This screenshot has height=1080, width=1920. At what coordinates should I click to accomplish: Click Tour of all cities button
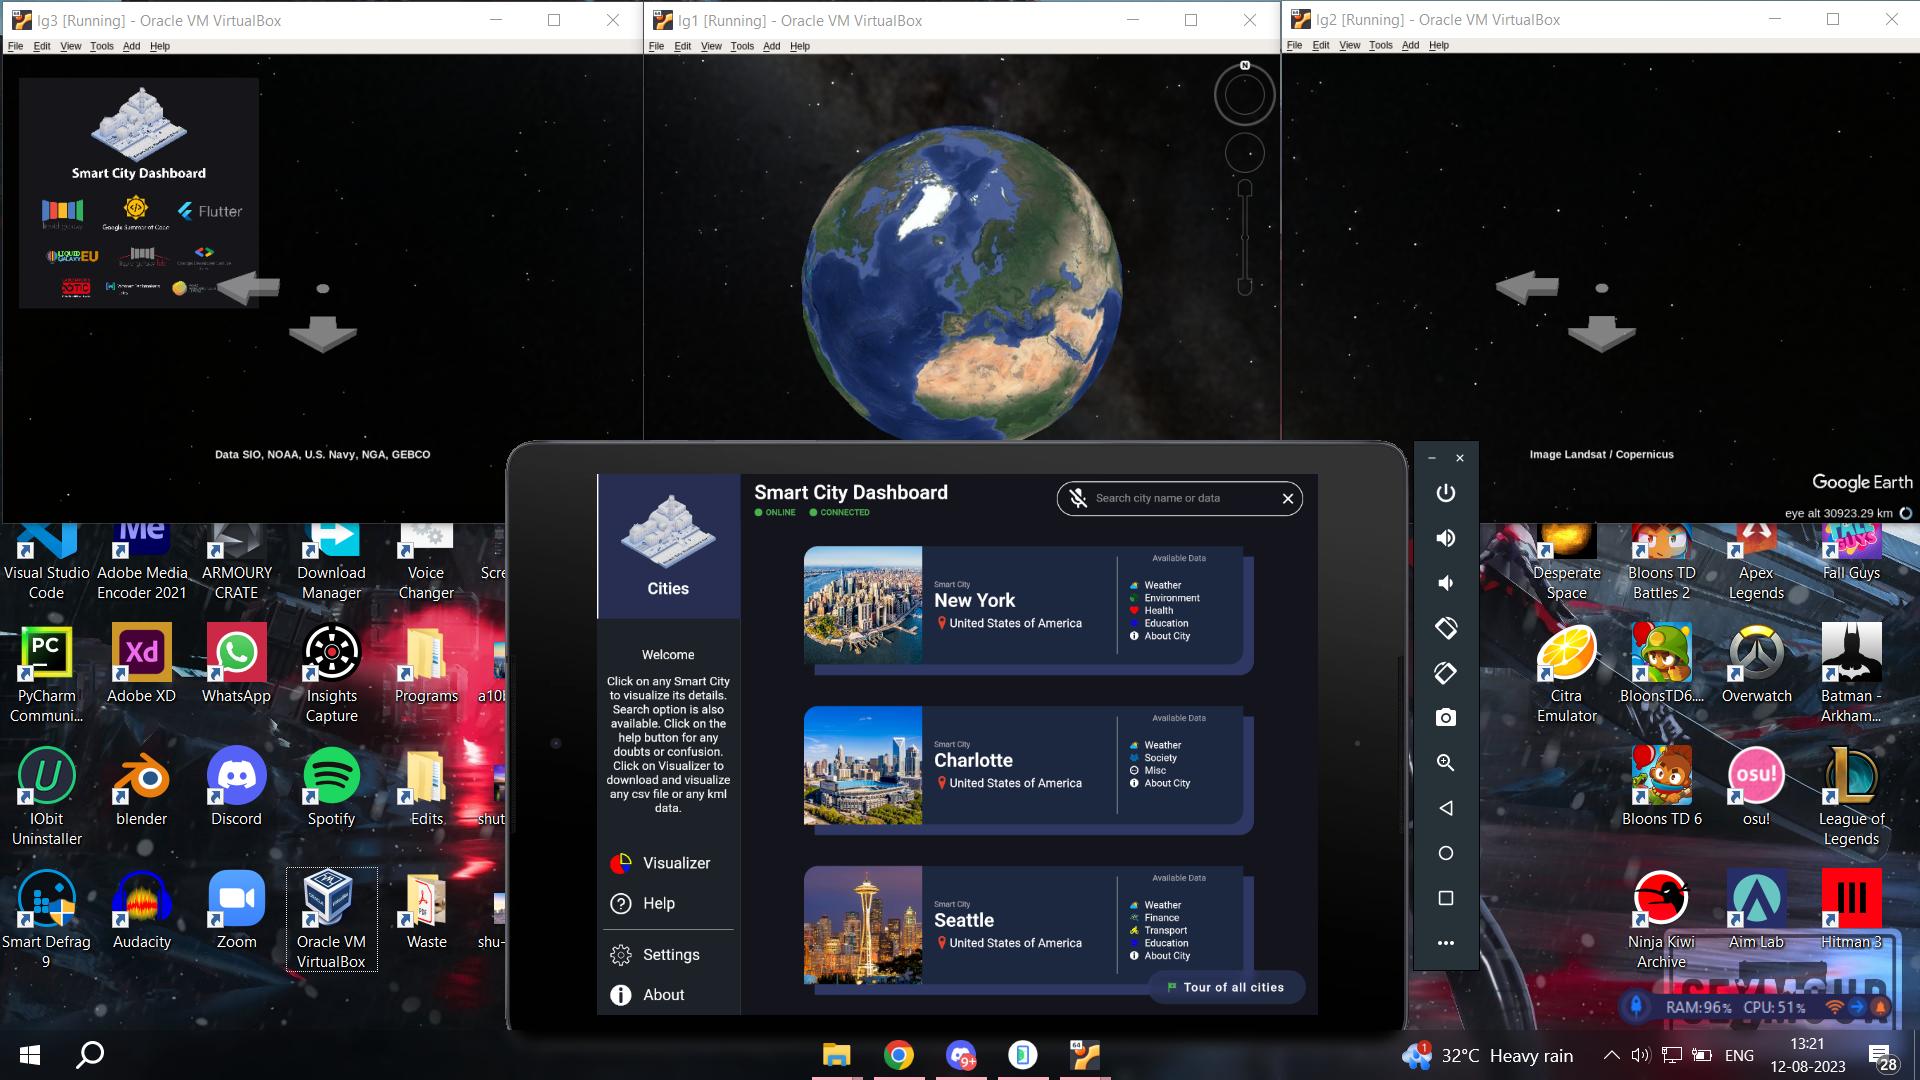[x=1226, y=987]
